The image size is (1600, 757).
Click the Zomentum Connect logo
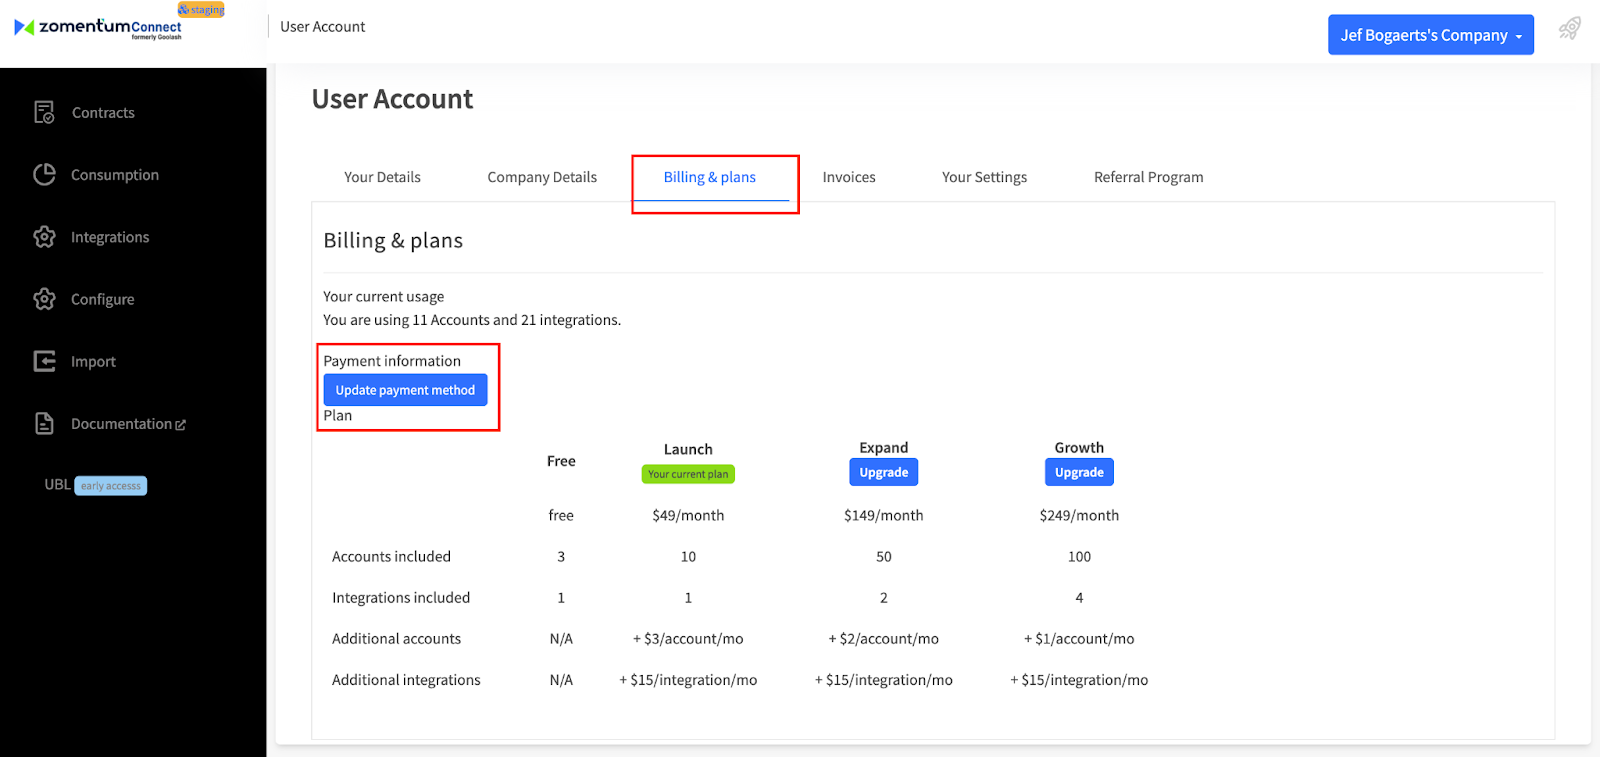tap(98, 27)
